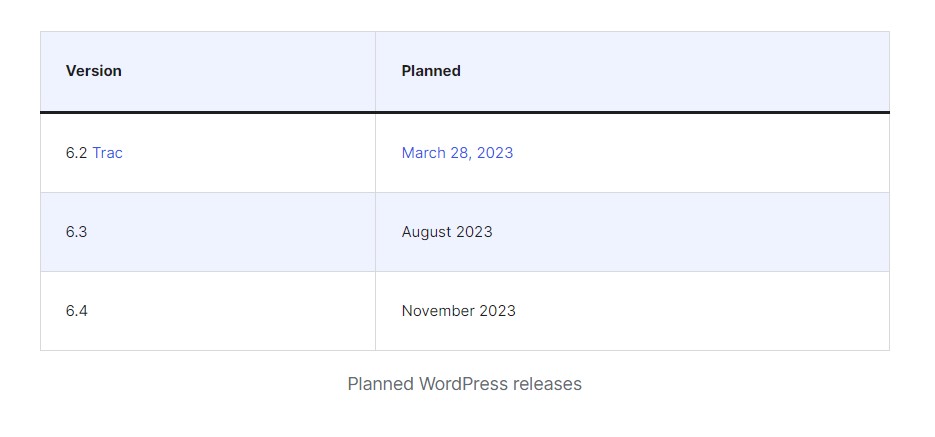Click the Version column header
Image resolution: width=935 pixels, height=437 pixels.
(94, 70)
